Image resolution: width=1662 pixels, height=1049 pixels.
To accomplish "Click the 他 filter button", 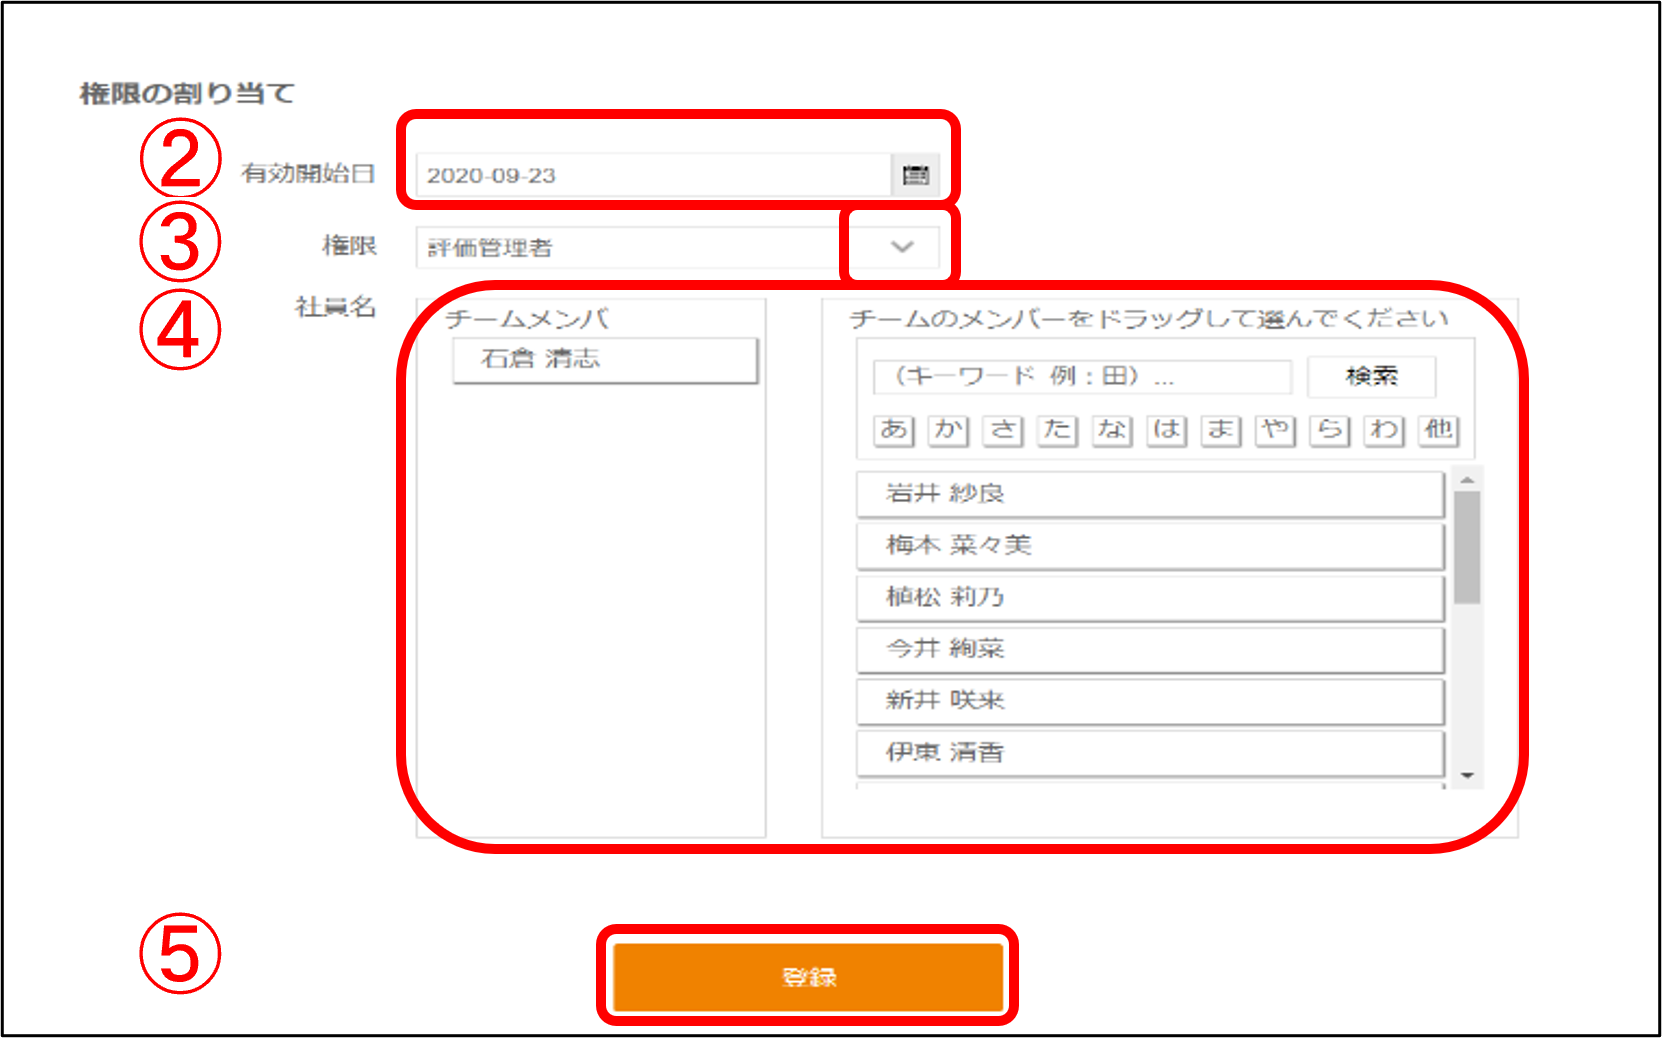I will [x=1438, y=430].
